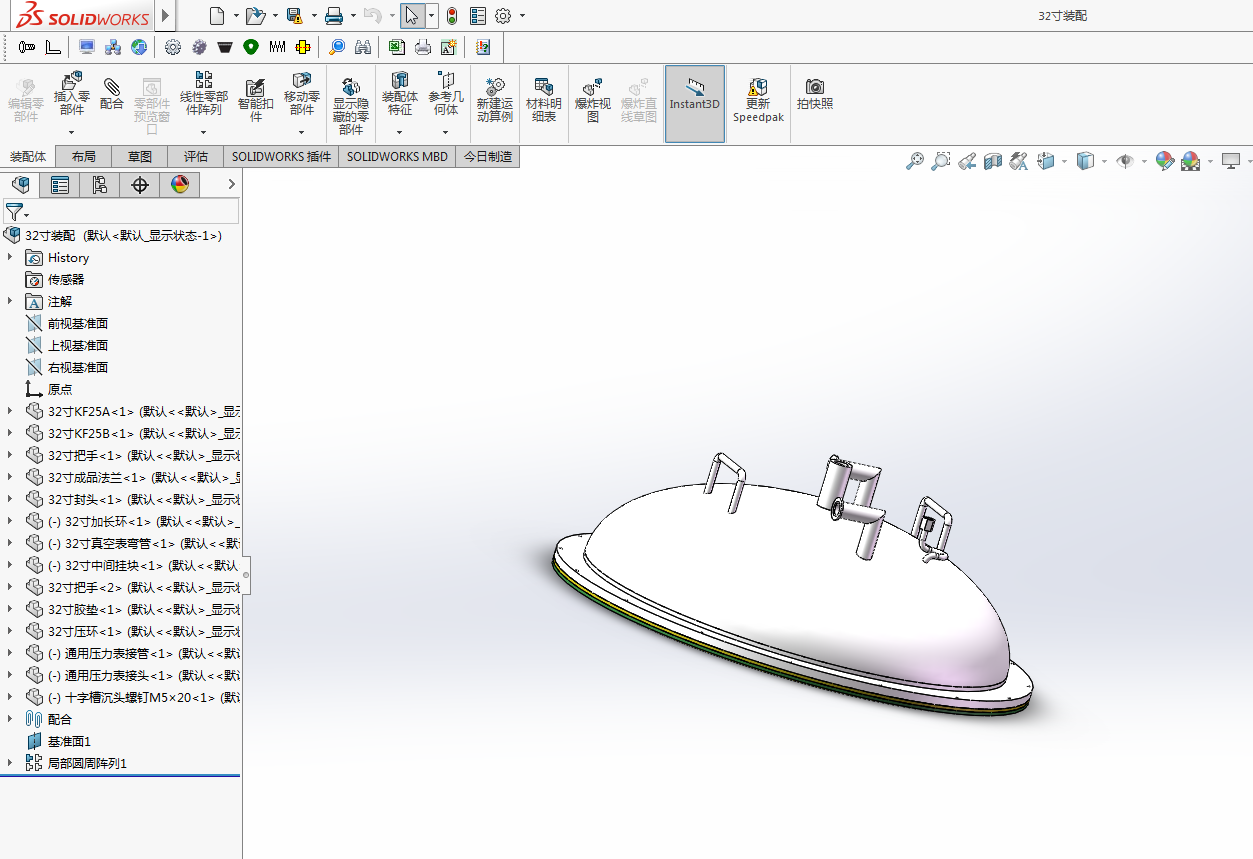Open the DisplayManager tab with color ball
Image resolution: width=1253 pixels, height=859 pixels.
click(x=179, y=184)
